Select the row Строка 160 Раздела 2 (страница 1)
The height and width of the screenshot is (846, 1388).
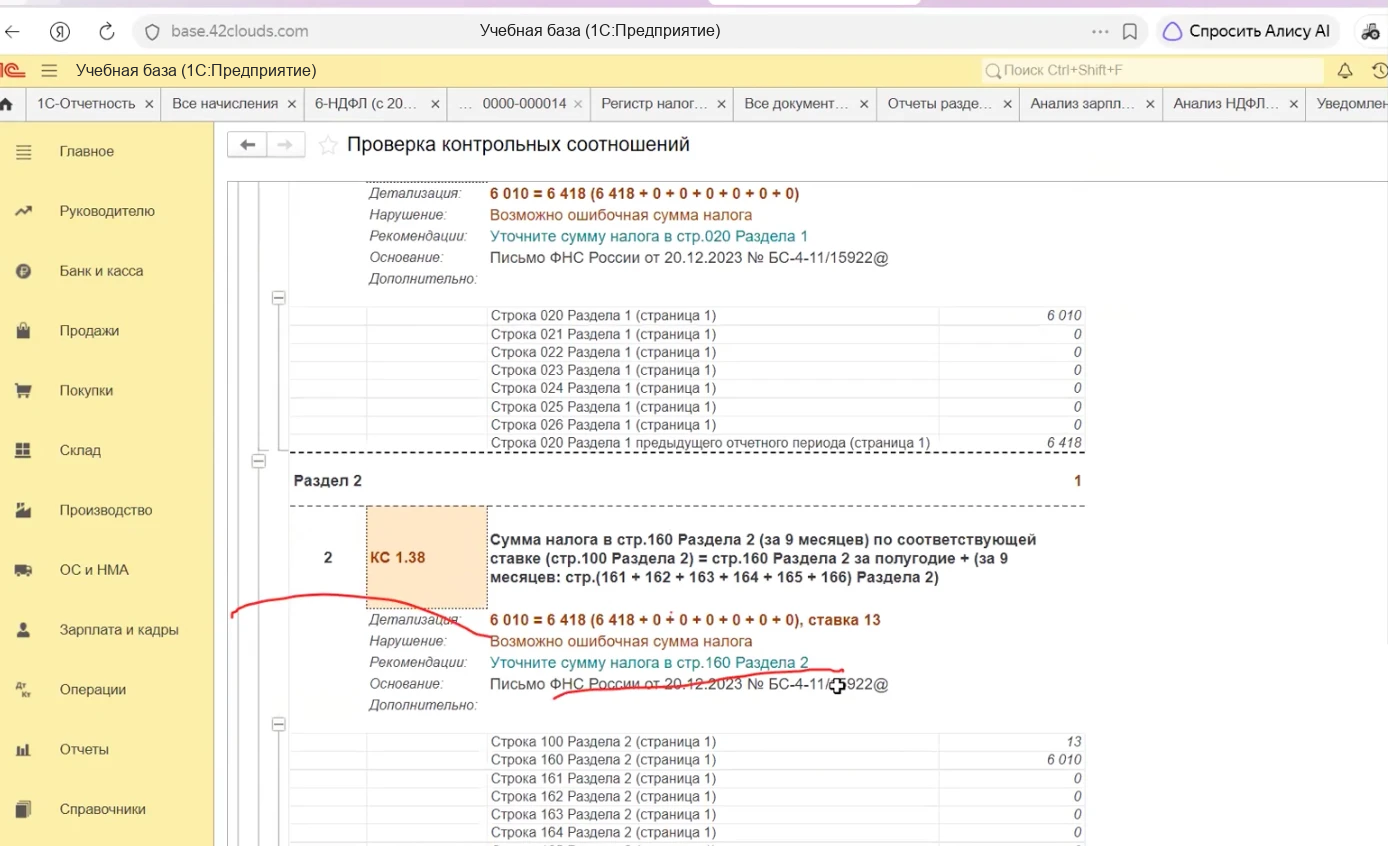pyautogui.click(x=686, y=760)
